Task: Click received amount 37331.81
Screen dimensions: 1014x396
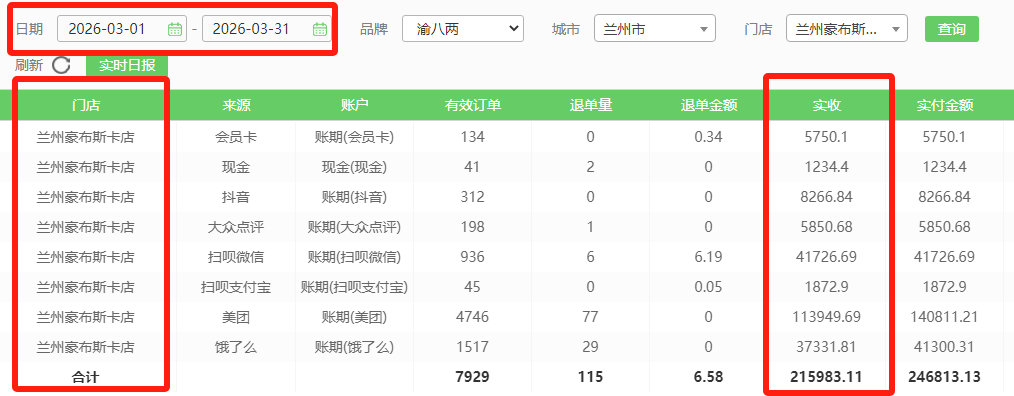Action: click(x=826, y=347)
